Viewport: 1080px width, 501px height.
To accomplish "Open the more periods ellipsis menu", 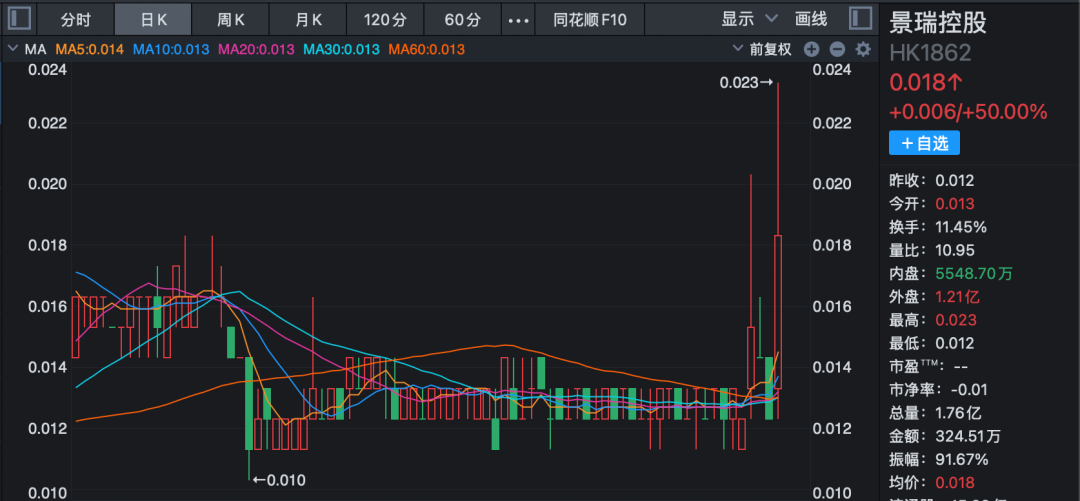I will (x=518, y=19).
